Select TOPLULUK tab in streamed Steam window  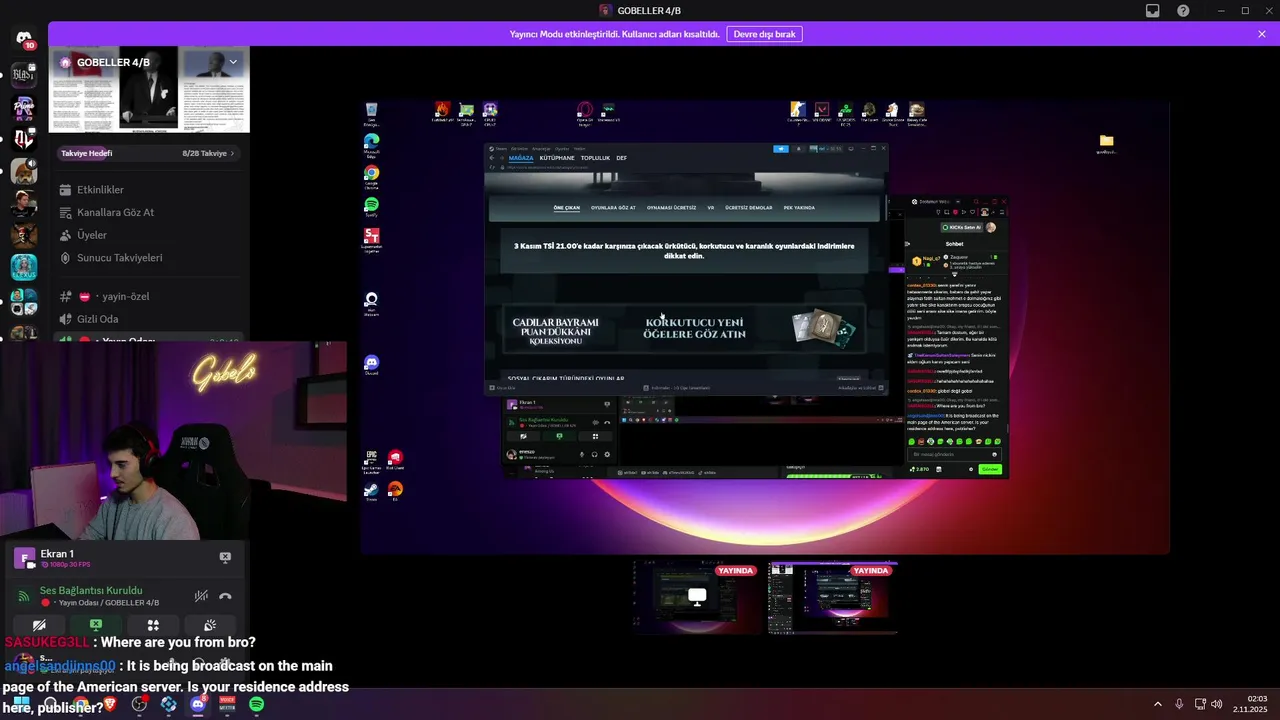coord(595,158)
